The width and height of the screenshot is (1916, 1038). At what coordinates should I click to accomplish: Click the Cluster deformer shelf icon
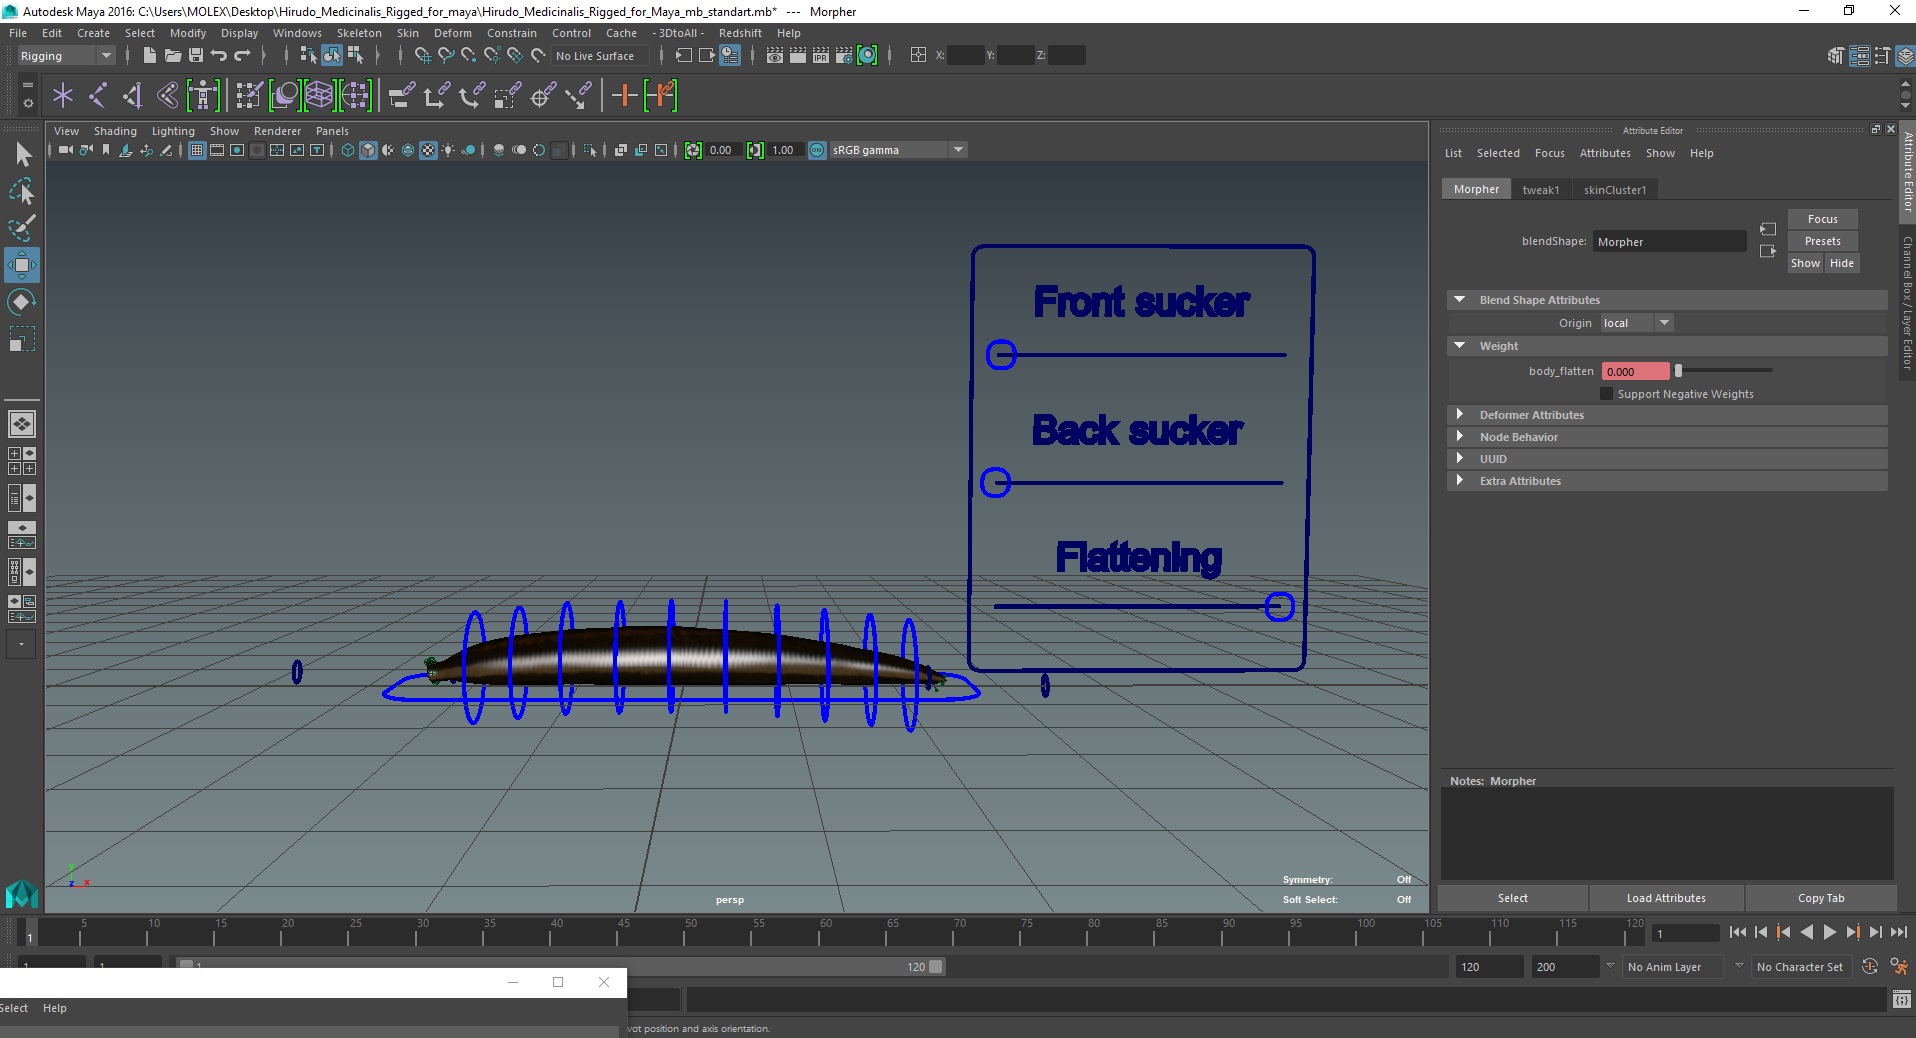(x=355, y=96)
